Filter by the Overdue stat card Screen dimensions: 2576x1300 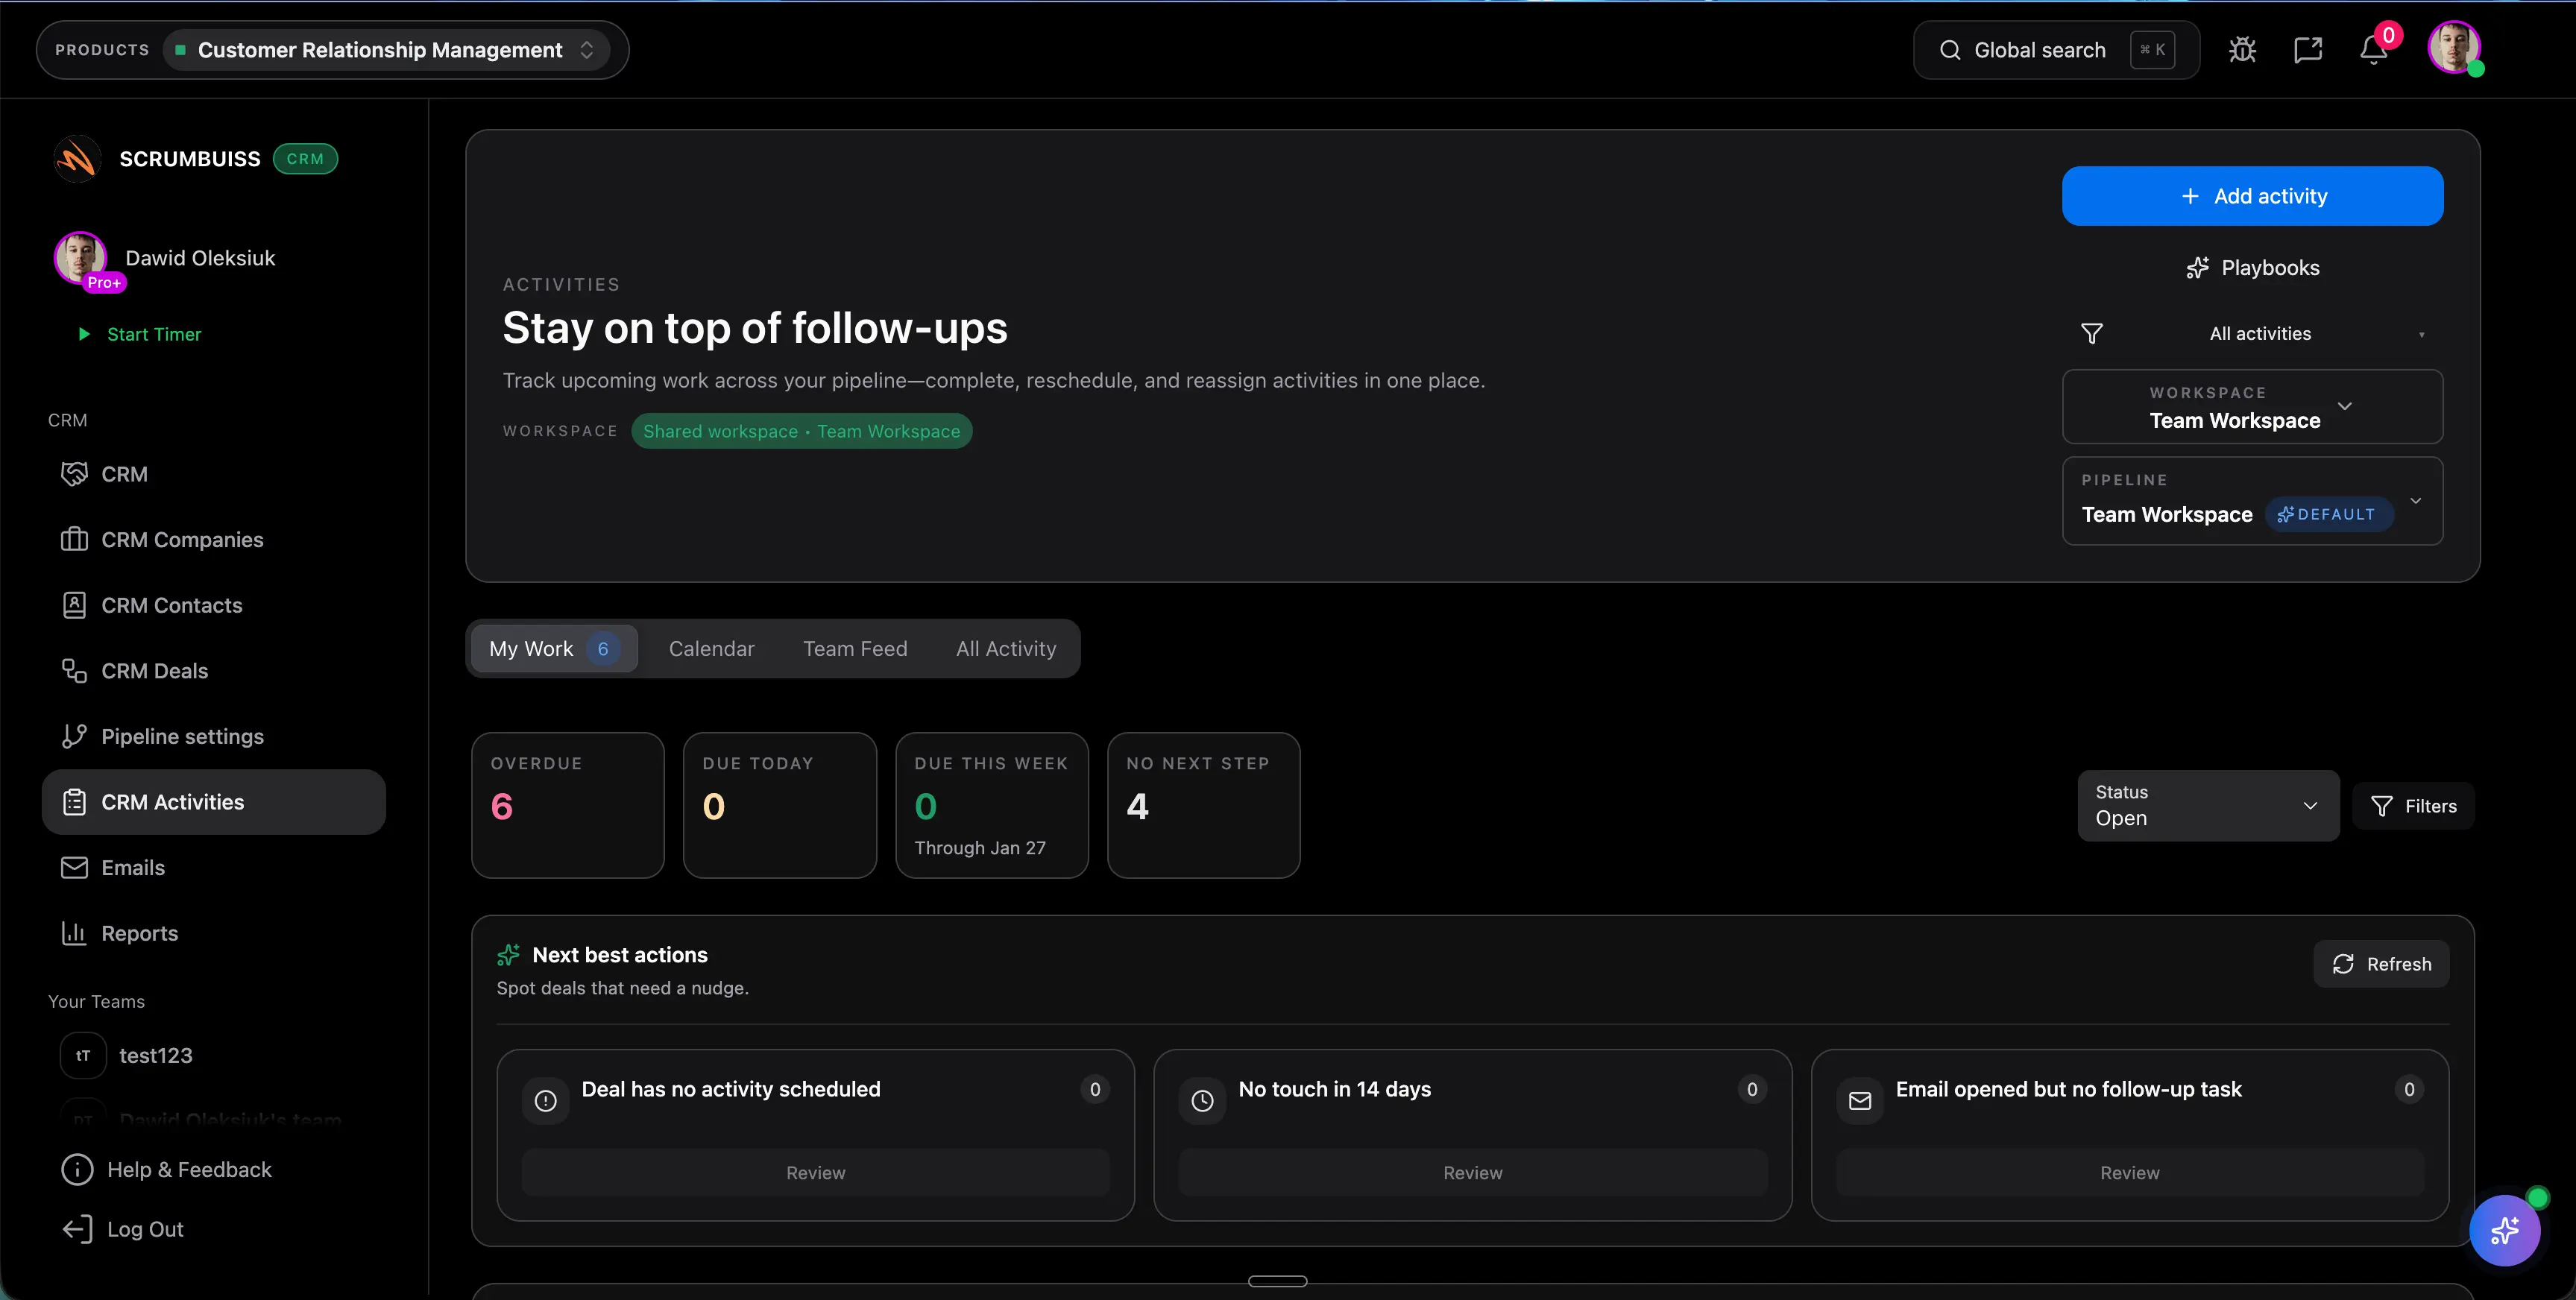tap(567, 805)
